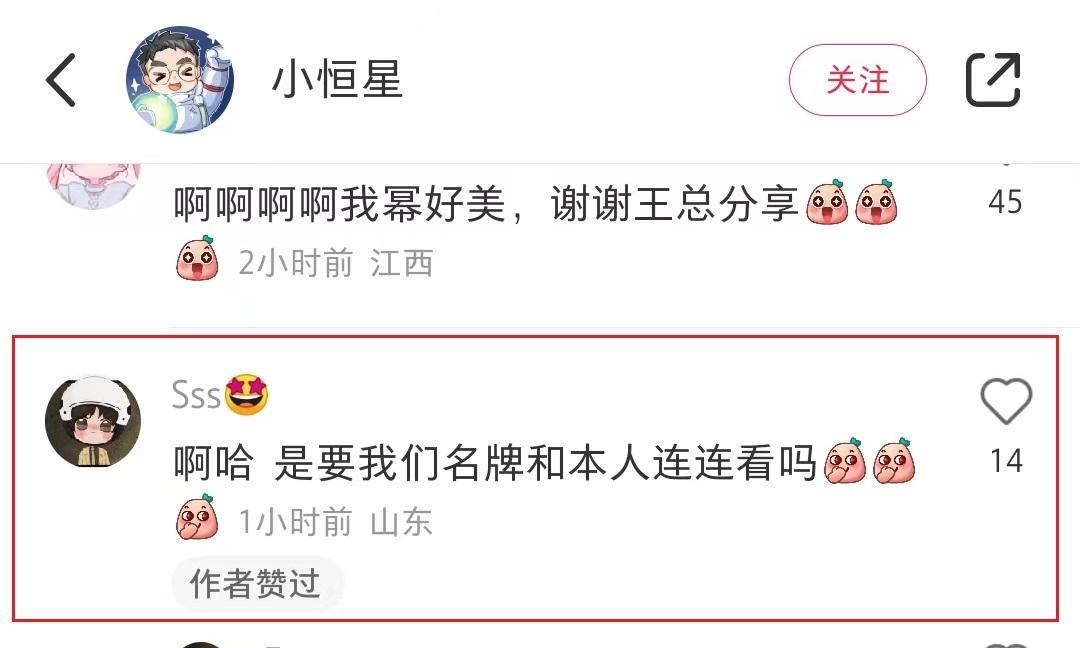Tap the star-eyes emoji beside Sss
The height and width of the screenshot is (648, 1080).
point(247,395)
